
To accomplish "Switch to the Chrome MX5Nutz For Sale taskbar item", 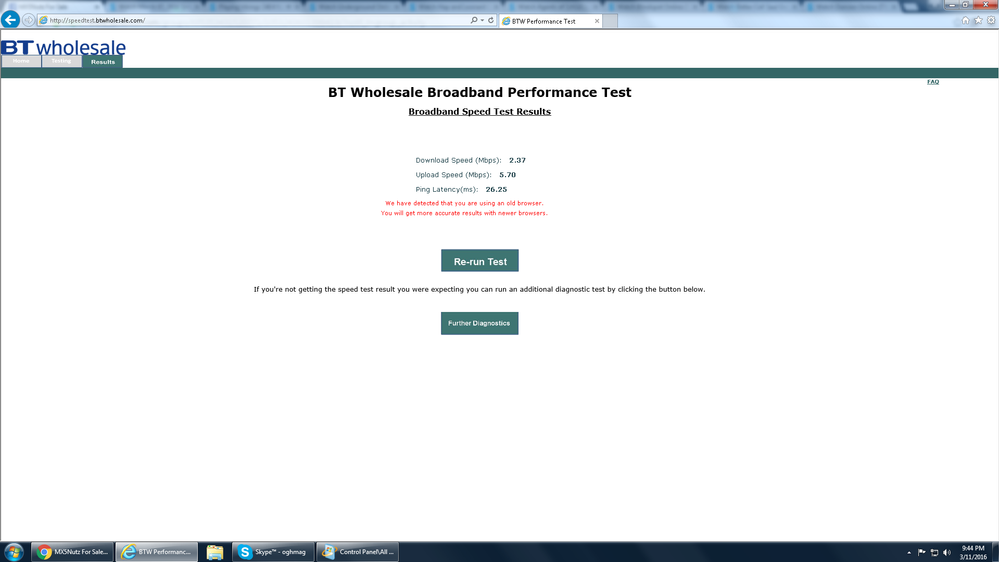I will pyautogui.click(x=72, y=552).
